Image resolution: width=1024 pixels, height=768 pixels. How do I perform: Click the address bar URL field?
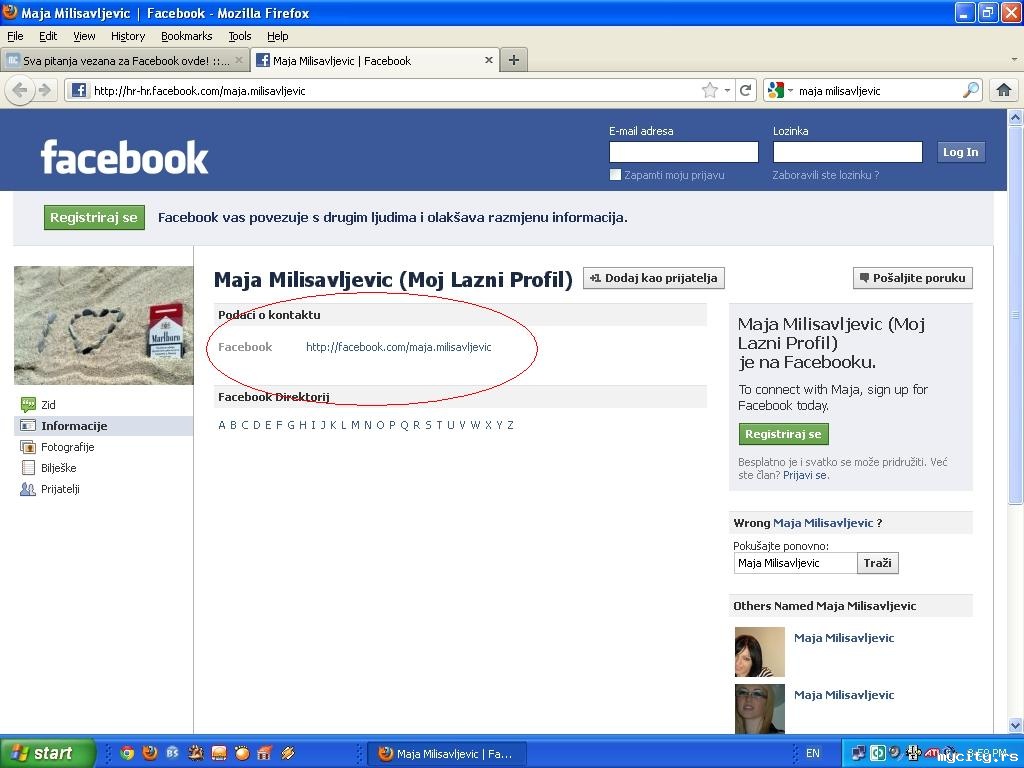(x=392, y=90)
